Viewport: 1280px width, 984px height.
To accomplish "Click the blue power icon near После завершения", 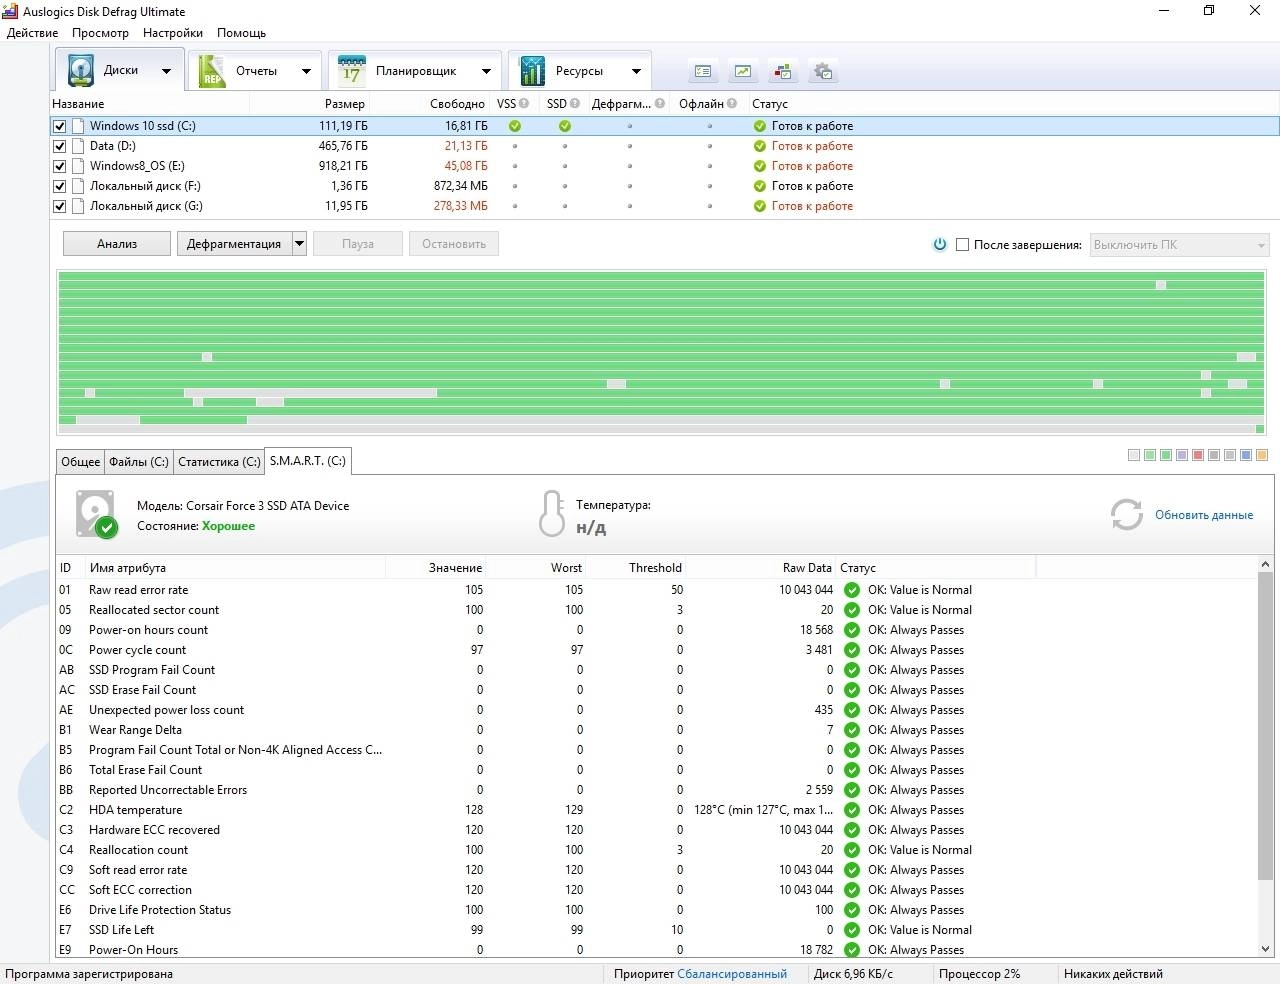I will click(x=940, y=244).
